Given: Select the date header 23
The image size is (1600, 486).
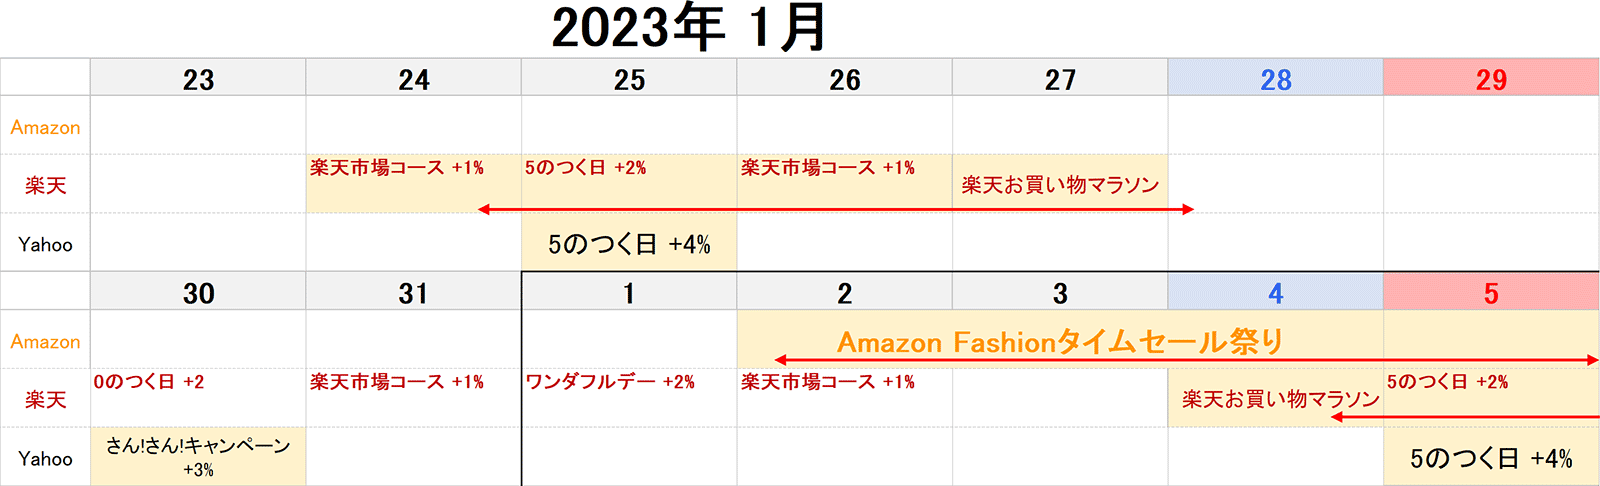Looking at the screenshot, I should 198,78.
